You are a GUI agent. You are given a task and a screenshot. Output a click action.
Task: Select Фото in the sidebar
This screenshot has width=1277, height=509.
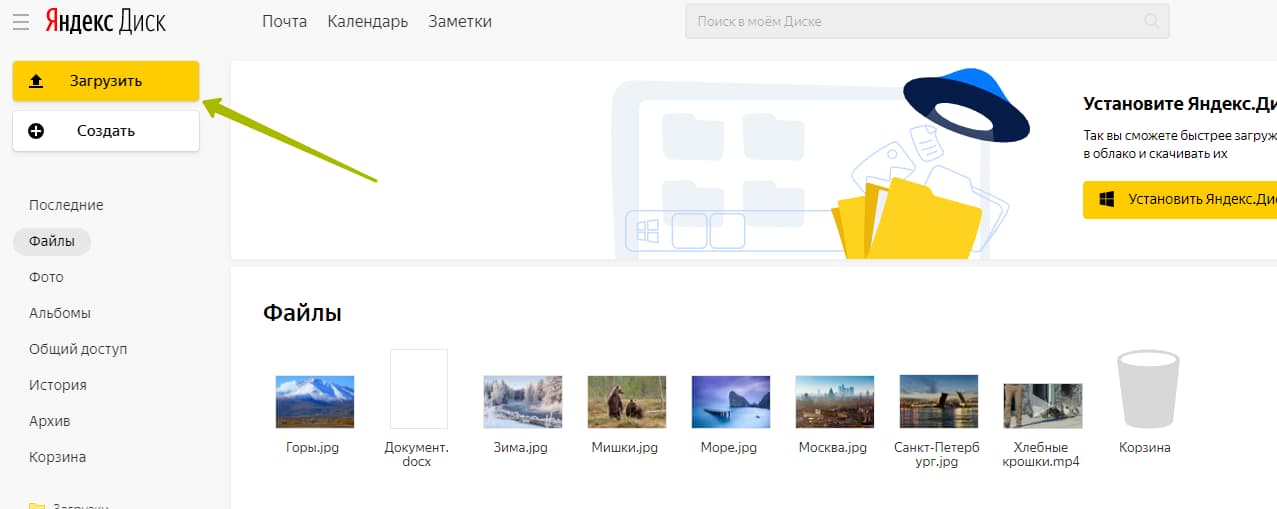[46, 277]
